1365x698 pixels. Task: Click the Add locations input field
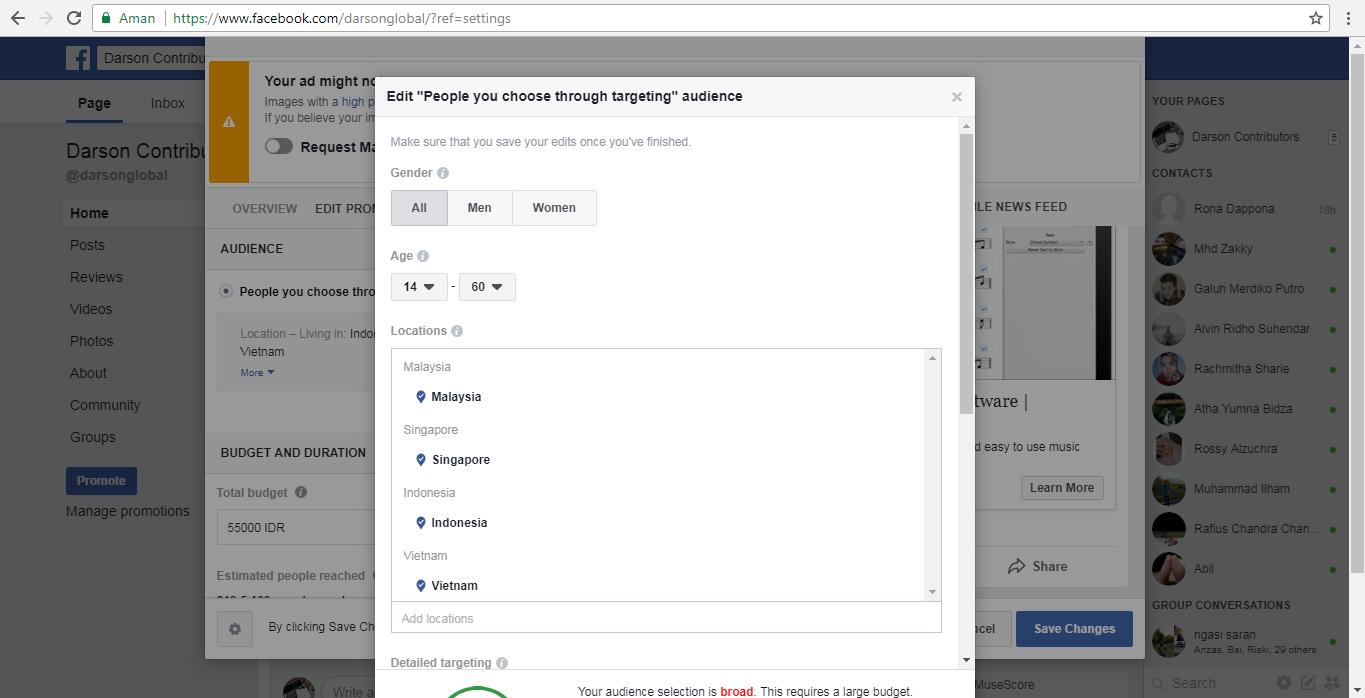click(x=666, y=618)
